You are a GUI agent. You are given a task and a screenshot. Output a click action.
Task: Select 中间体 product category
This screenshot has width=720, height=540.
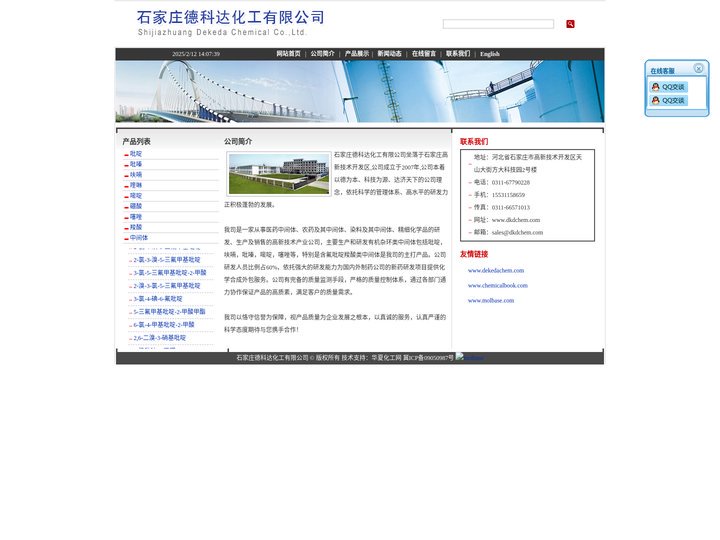point(139,238)
